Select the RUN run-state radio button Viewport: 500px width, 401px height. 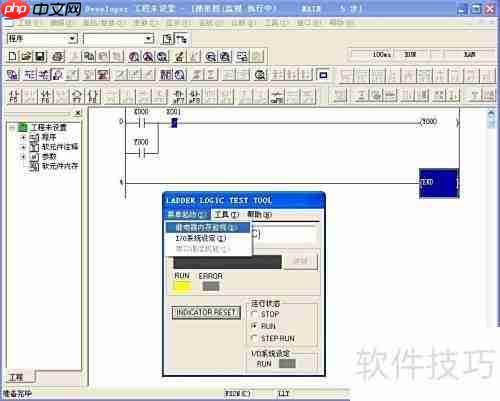point(254,326)
